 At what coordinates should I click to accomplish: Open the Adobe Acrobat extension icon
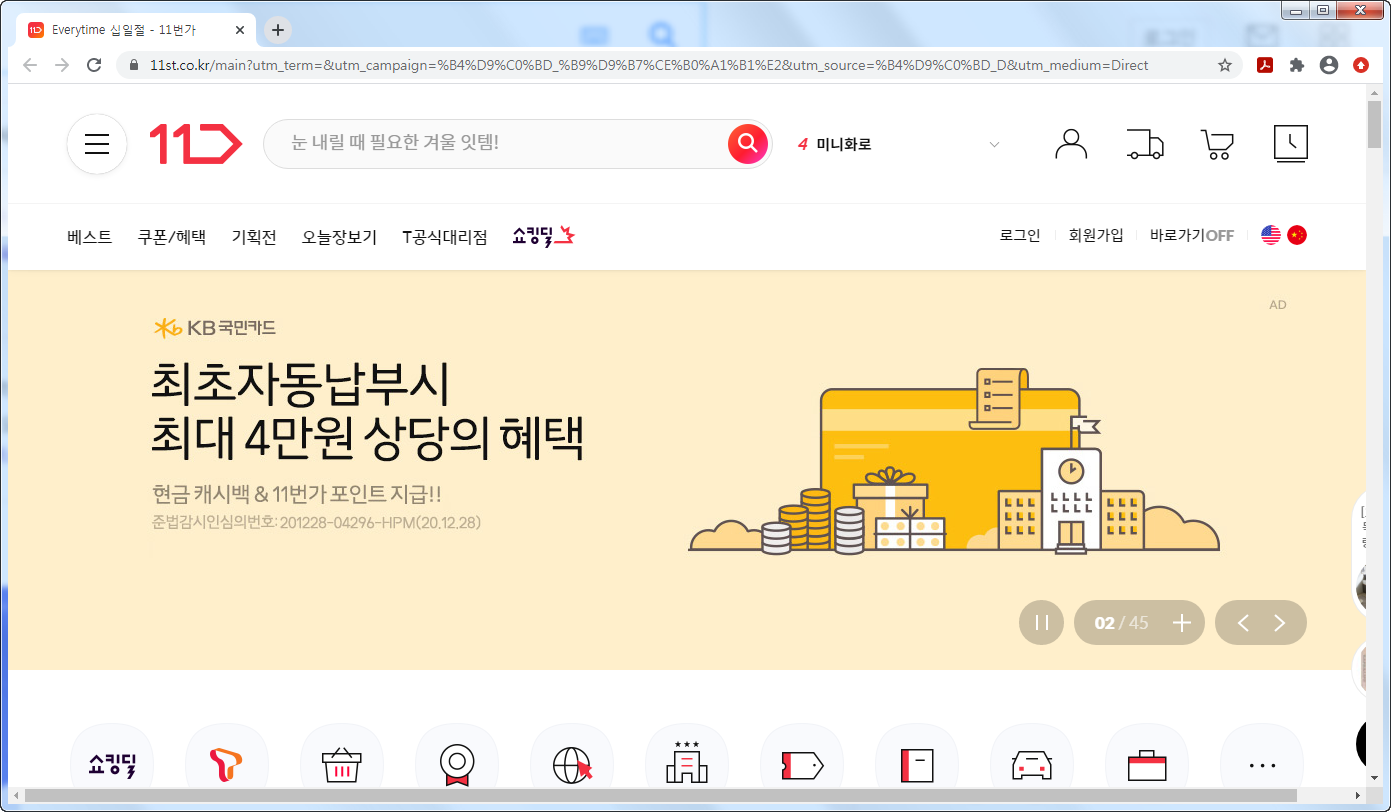(x=1265, y=65)
